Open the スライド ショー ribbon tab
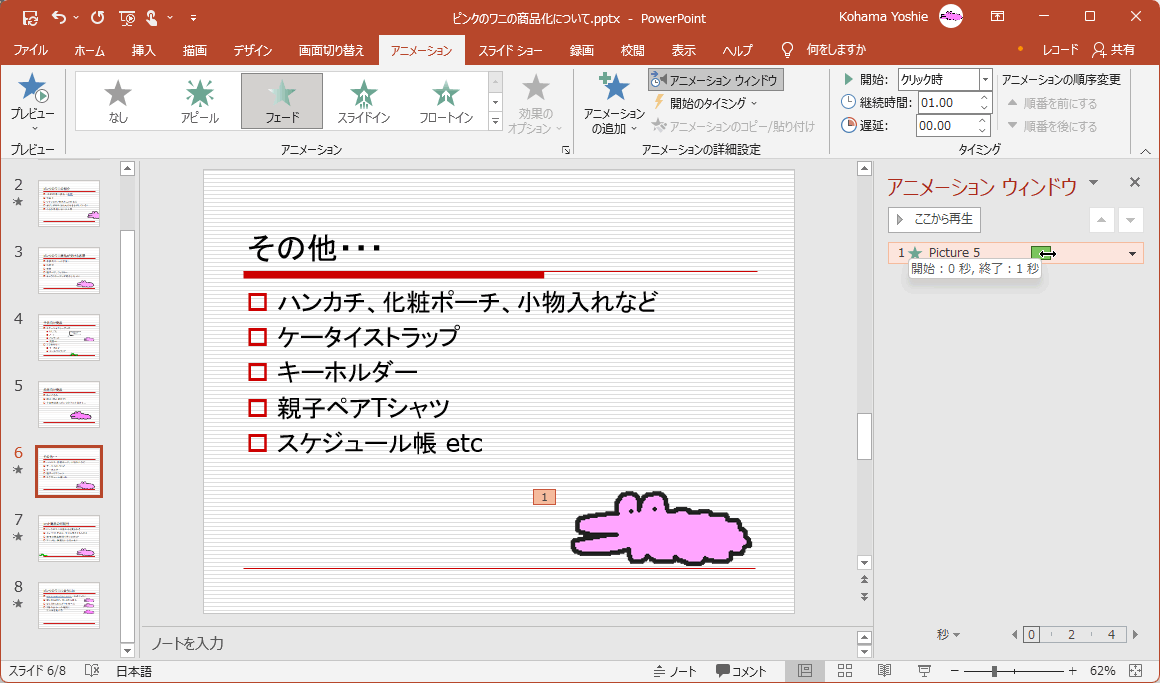1160x683 pixels. (511, 50)
